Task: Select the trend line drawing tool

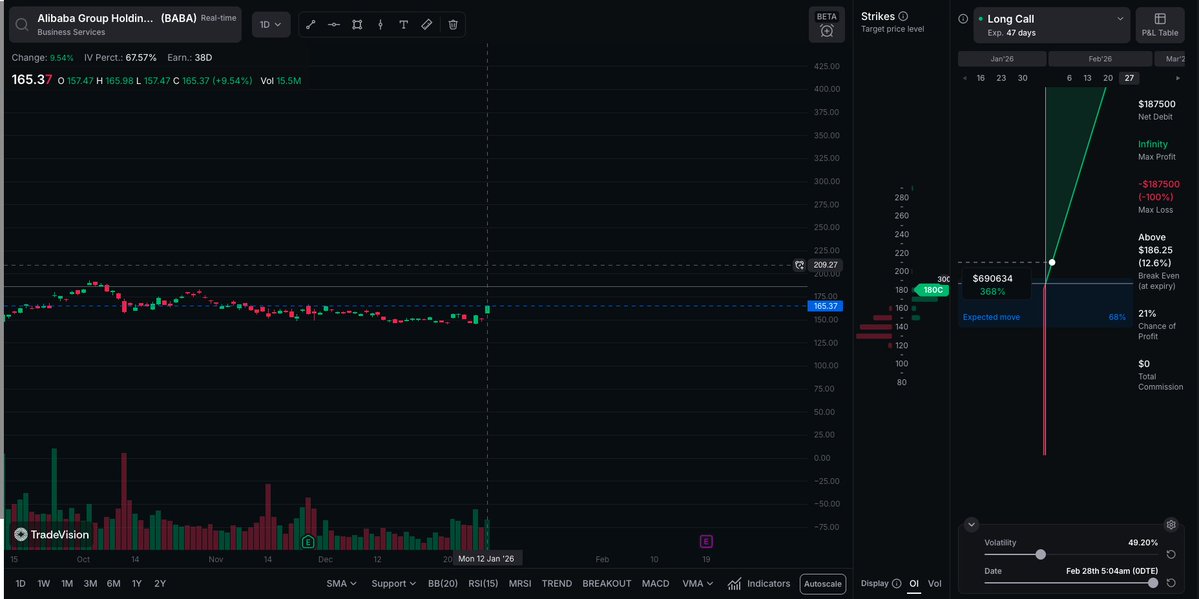Action: [x=310, y=24]
